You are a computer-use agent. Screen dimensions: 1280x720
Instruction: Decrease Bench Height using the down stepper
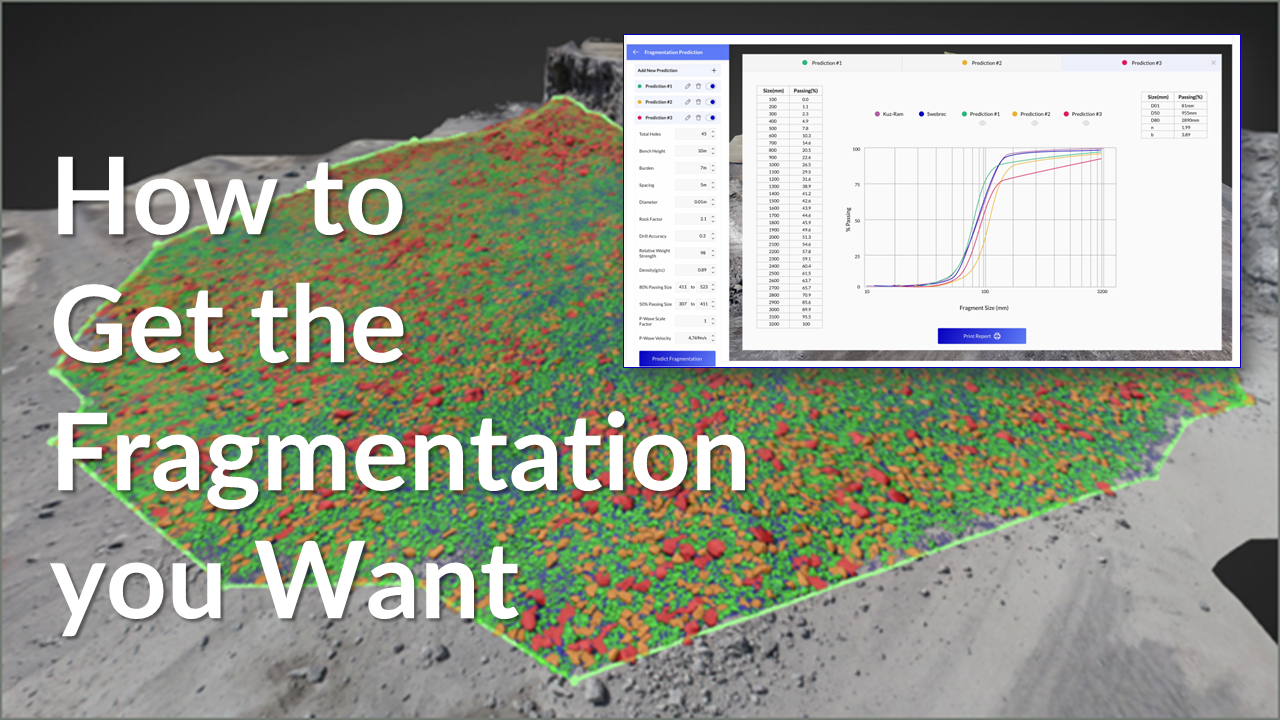(712, 151)
